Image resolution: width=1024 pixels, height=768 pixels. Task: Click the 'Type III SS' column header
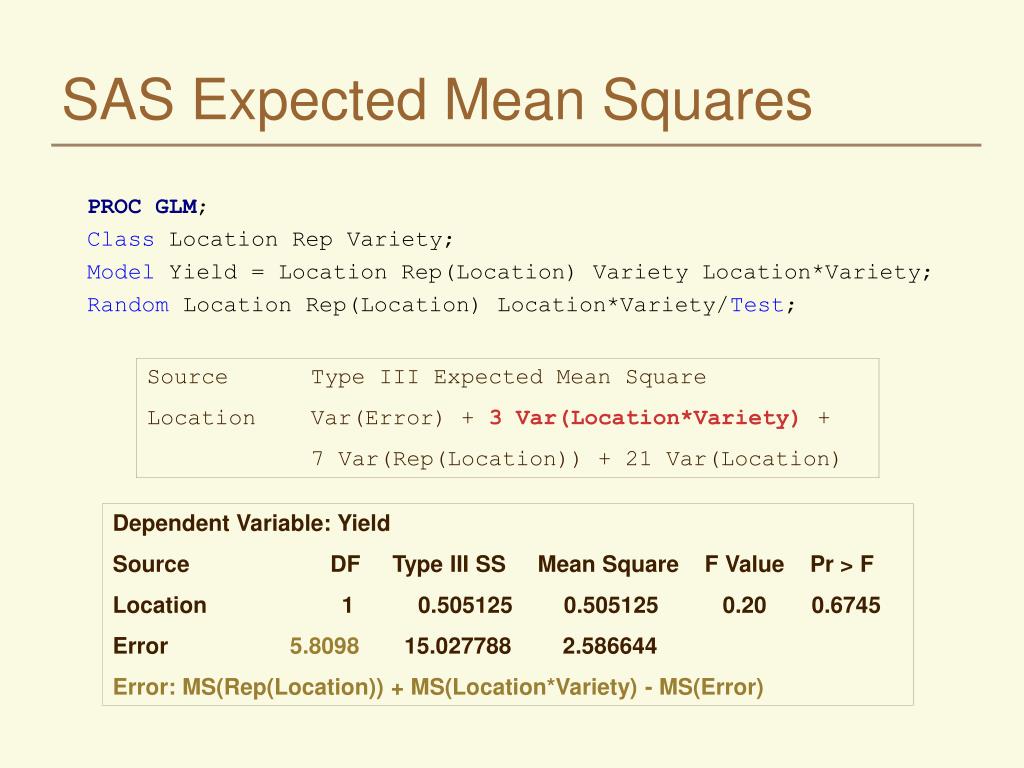pos(449,564)
